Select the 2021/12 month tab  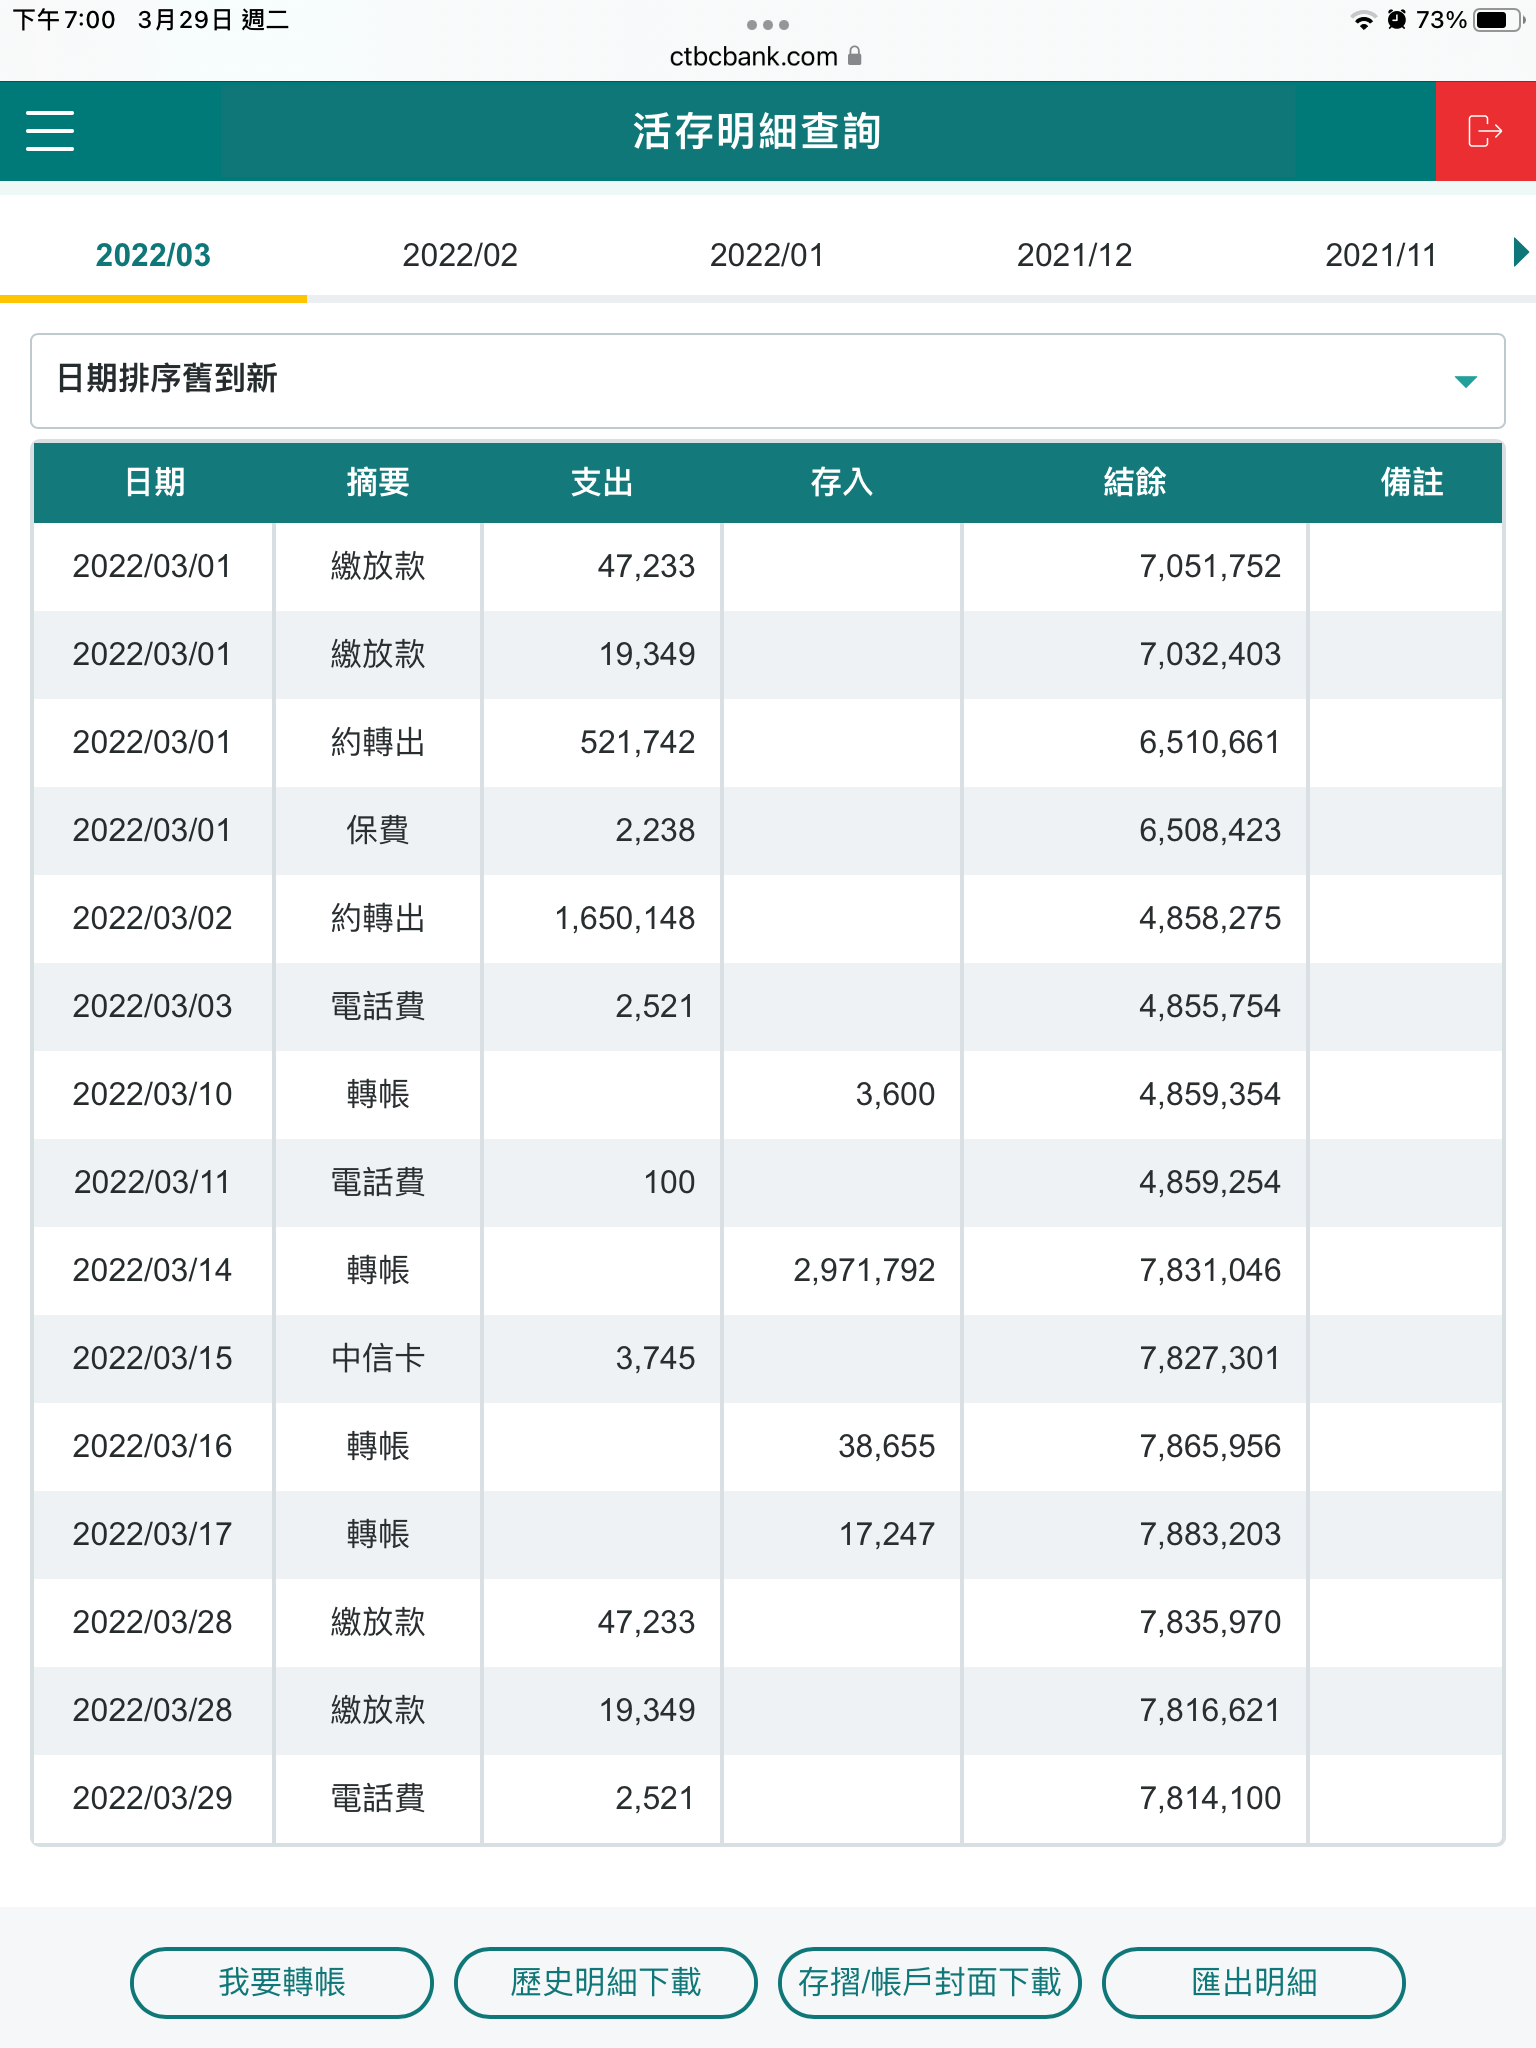pos(1074,255)
